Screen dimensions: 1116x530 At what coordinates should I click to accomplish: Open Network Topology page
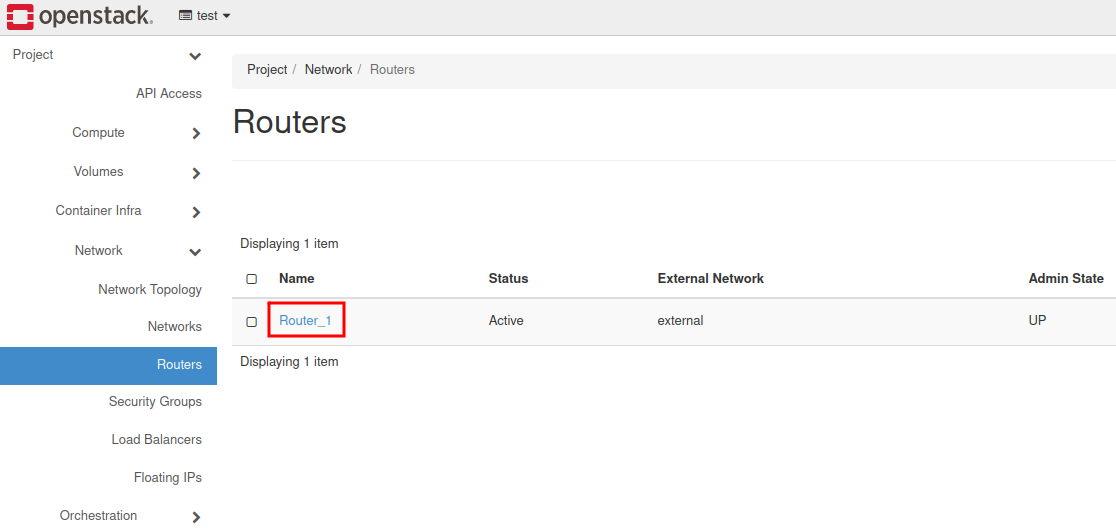coord(150,290)
